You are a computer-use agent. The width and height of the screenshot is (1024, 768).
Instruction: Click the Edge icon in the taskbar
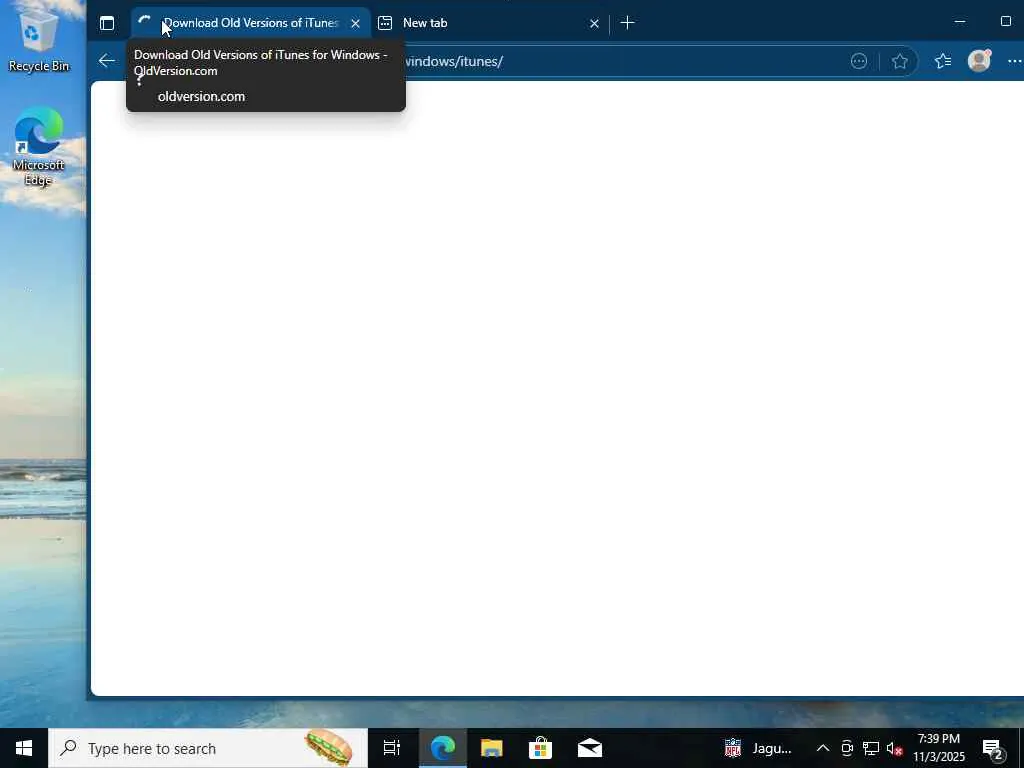(442, 748)
